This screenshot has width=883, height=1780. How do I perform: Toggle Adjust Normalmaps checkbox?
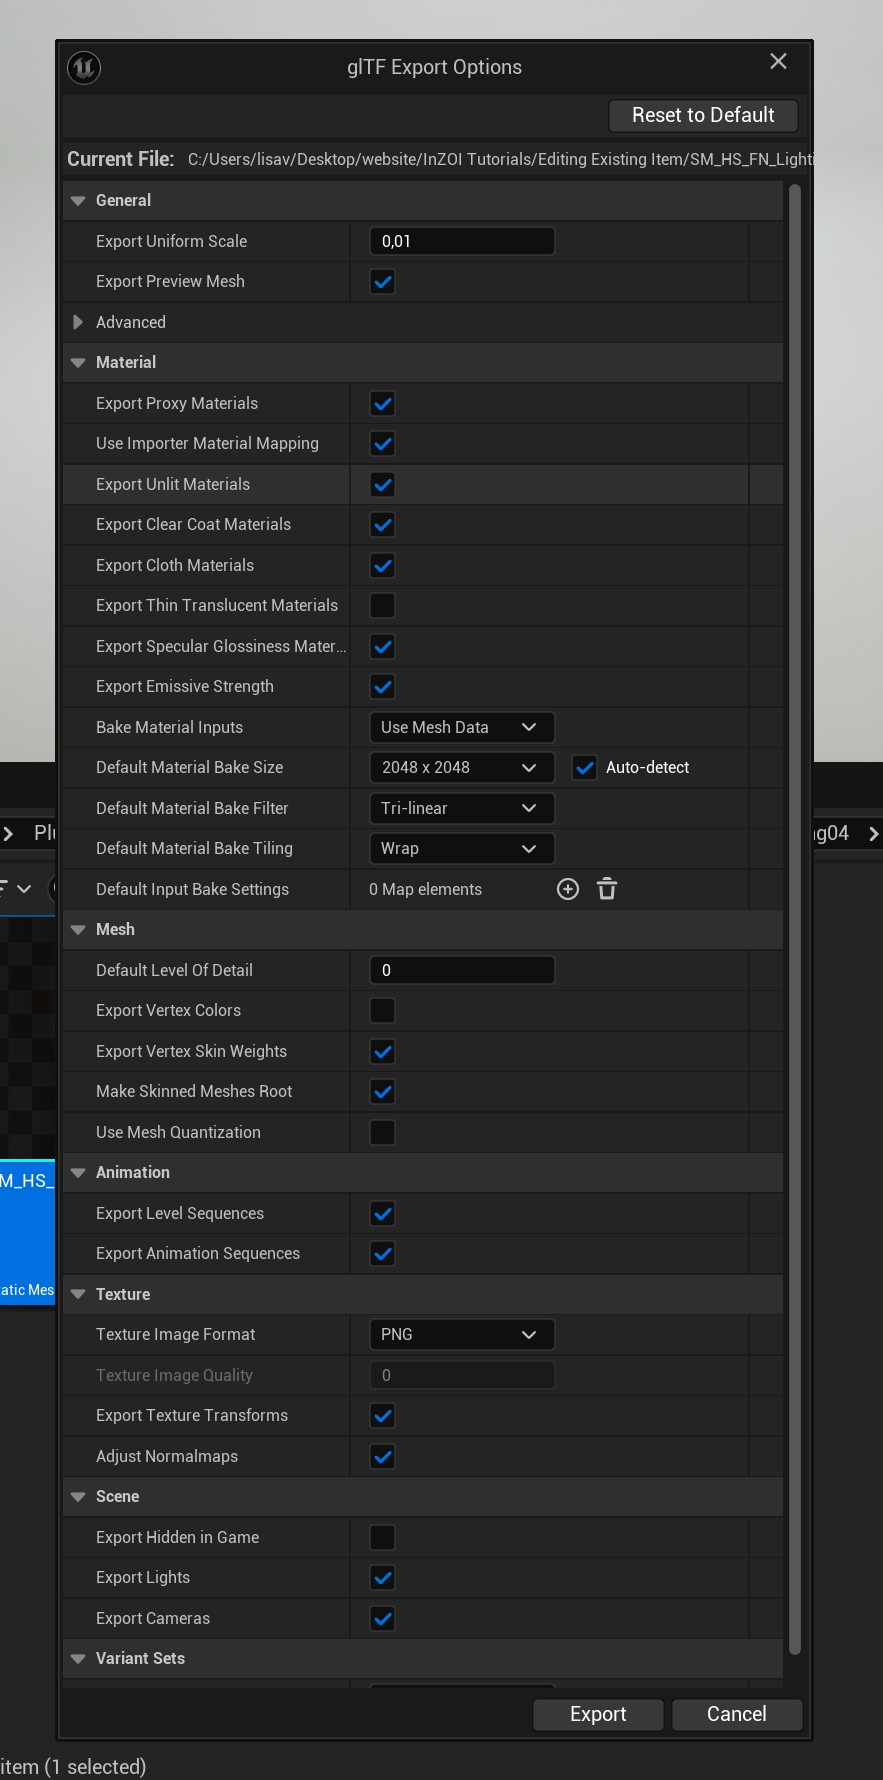point(383,1457)
